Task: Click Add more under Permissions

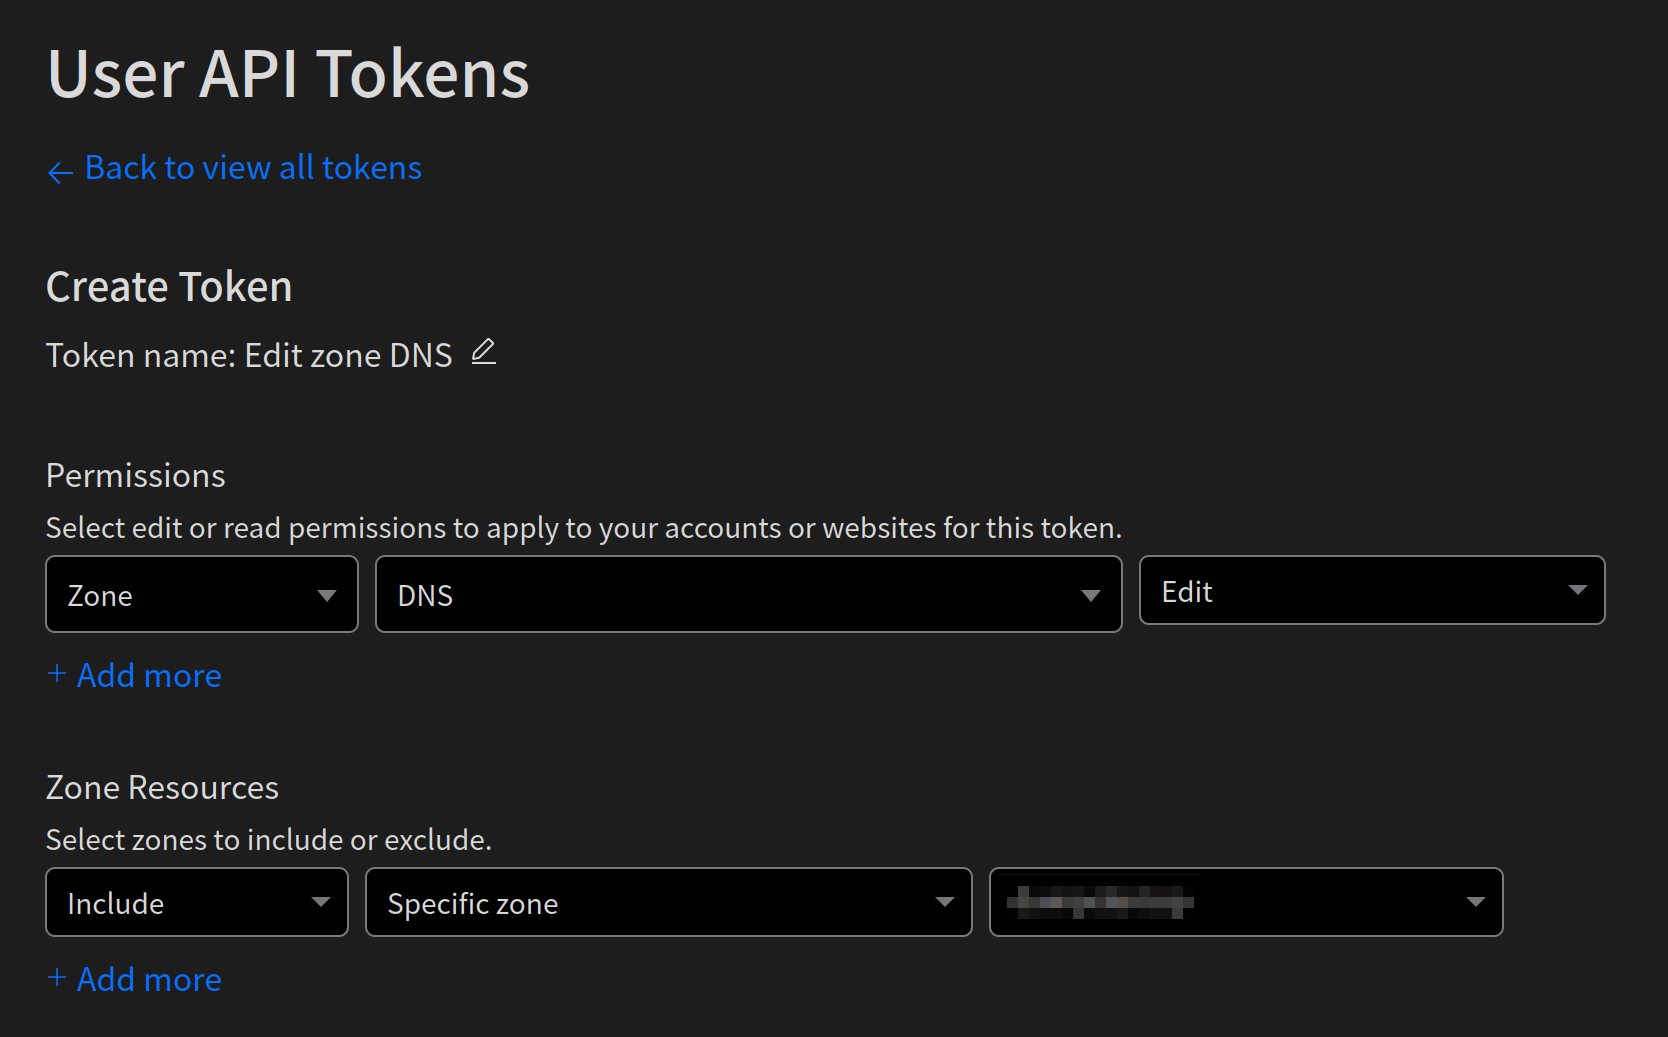Action: tap(149, 676)
